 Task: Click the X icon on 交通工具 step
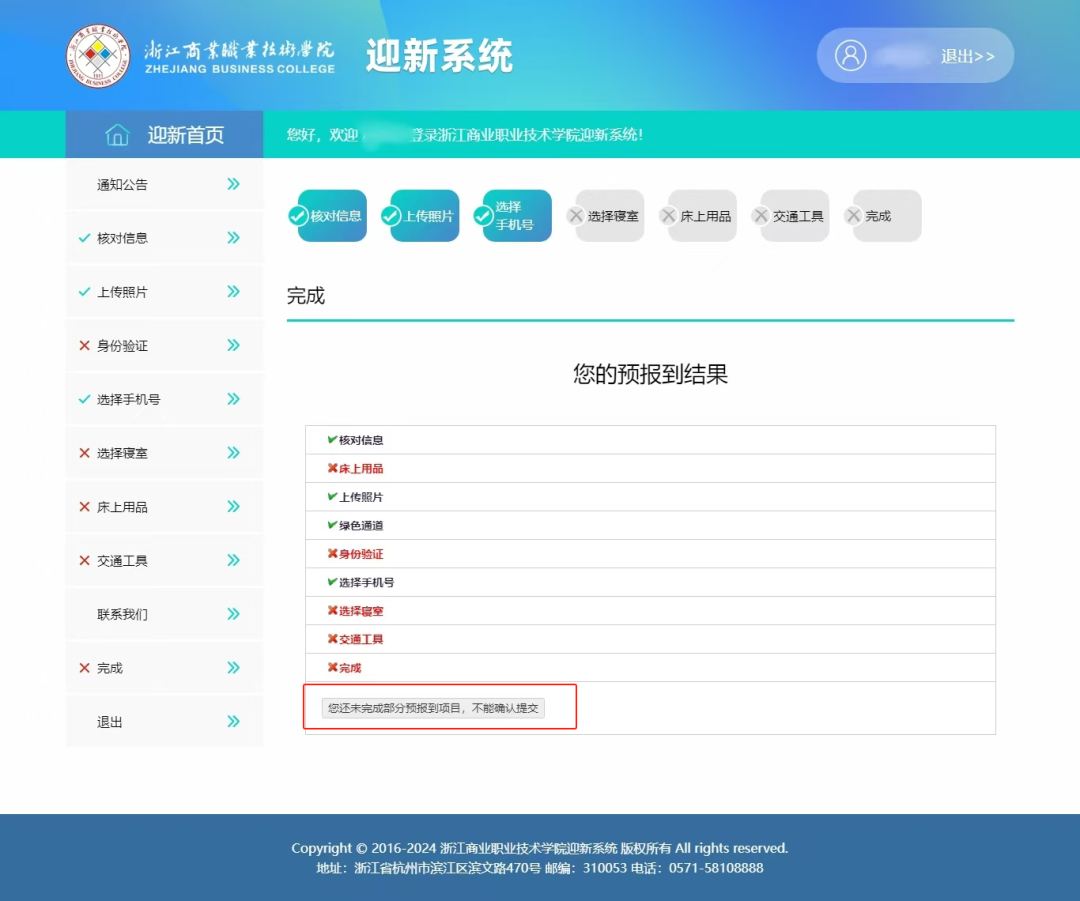[760, 216]
